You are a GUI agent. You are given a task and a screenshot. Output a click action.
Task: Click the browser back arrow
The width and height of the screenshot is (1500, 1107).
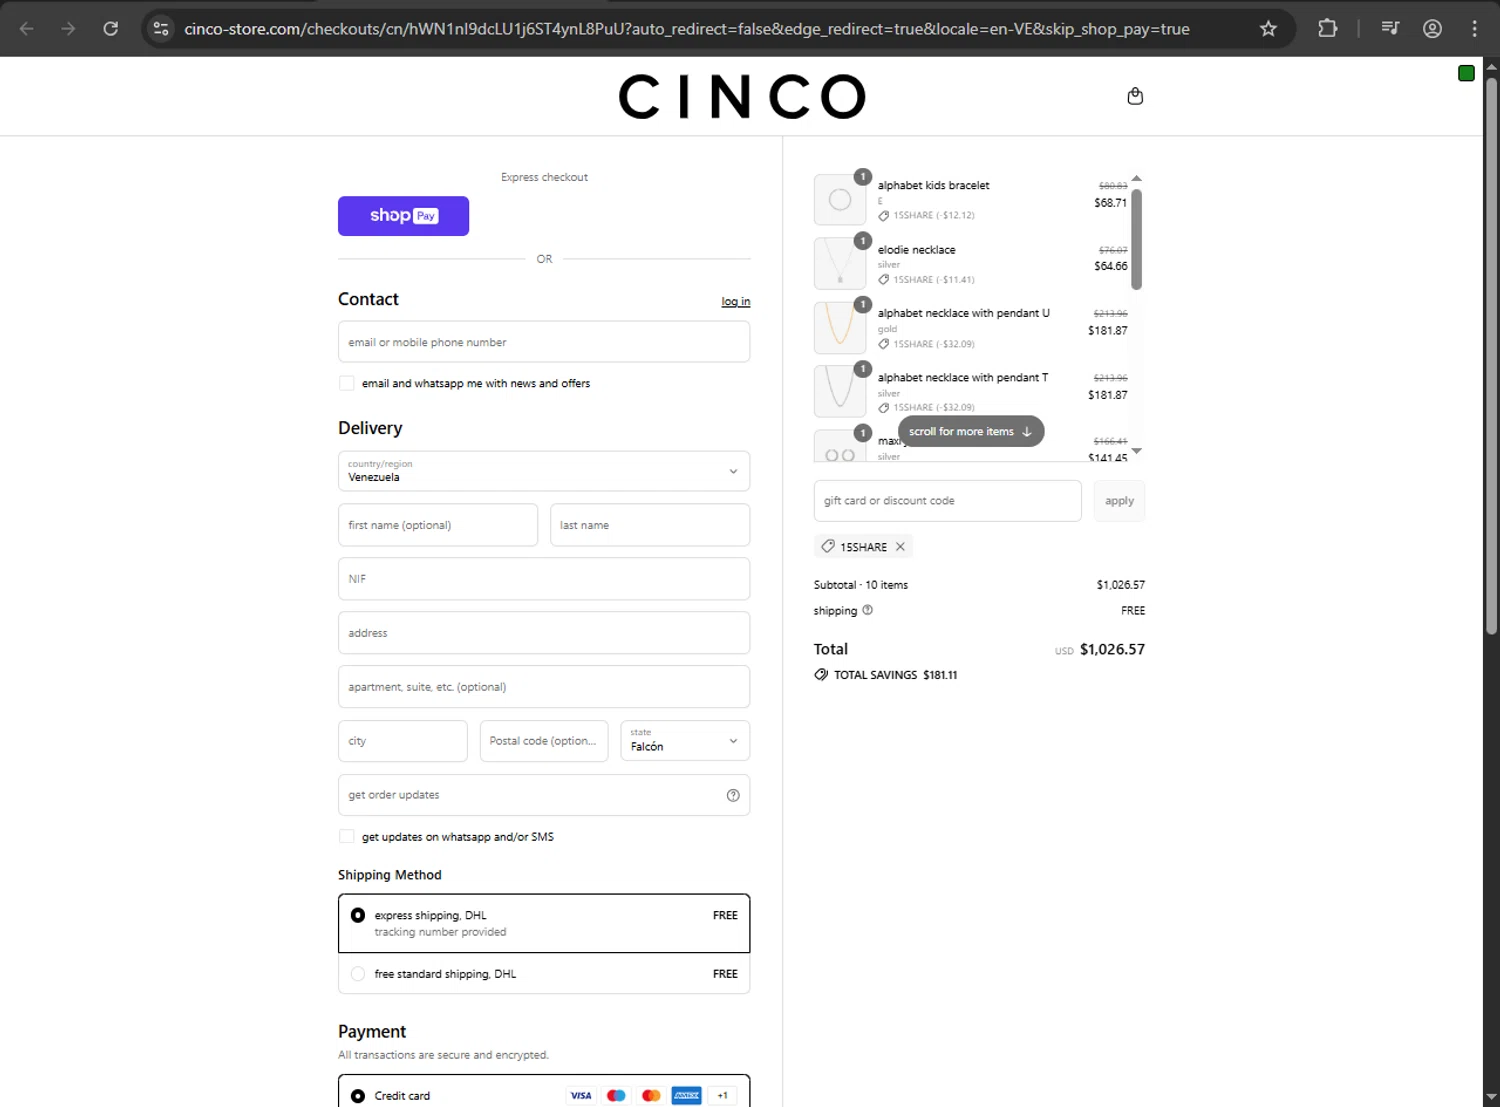click(27, 29)
